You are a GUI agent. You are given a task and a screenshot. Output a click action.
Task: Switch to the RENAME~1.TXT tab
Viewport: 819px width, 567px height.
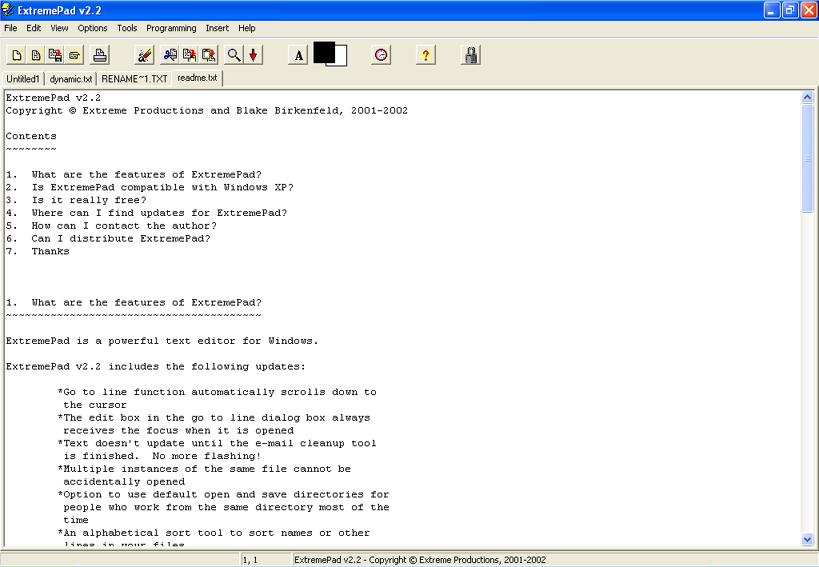134,79
